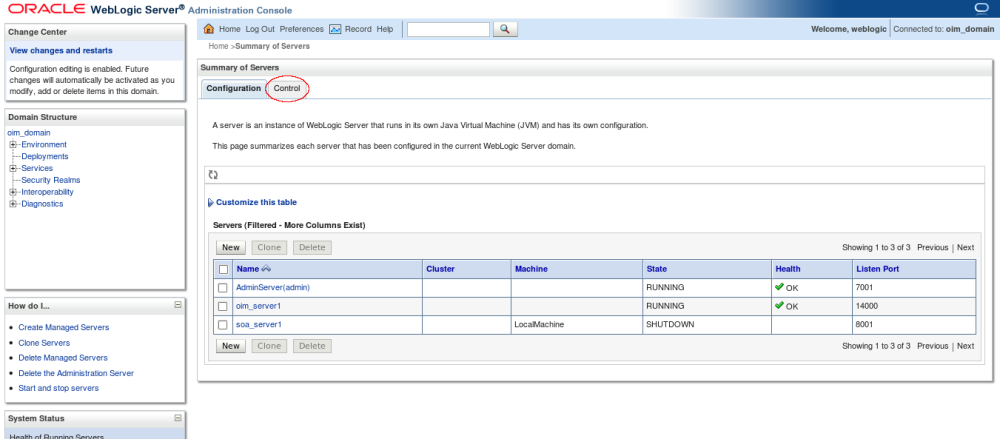Viewport: 1000px width, 439px height.
Task: Switch to the Control tab
Action: 287,89
